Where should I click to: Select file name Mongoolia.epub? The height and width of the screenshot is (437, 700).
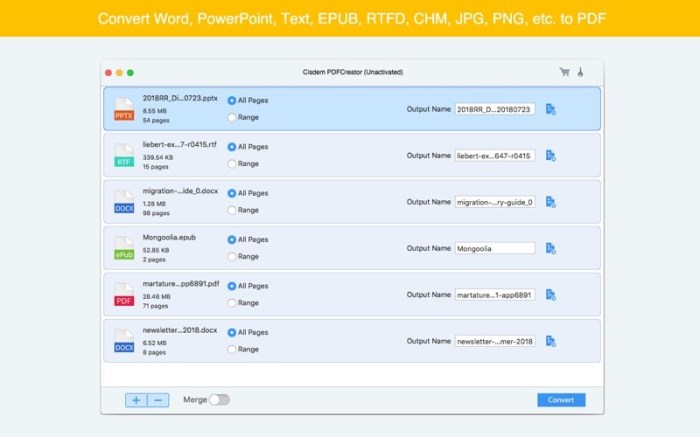click(169, 237)
